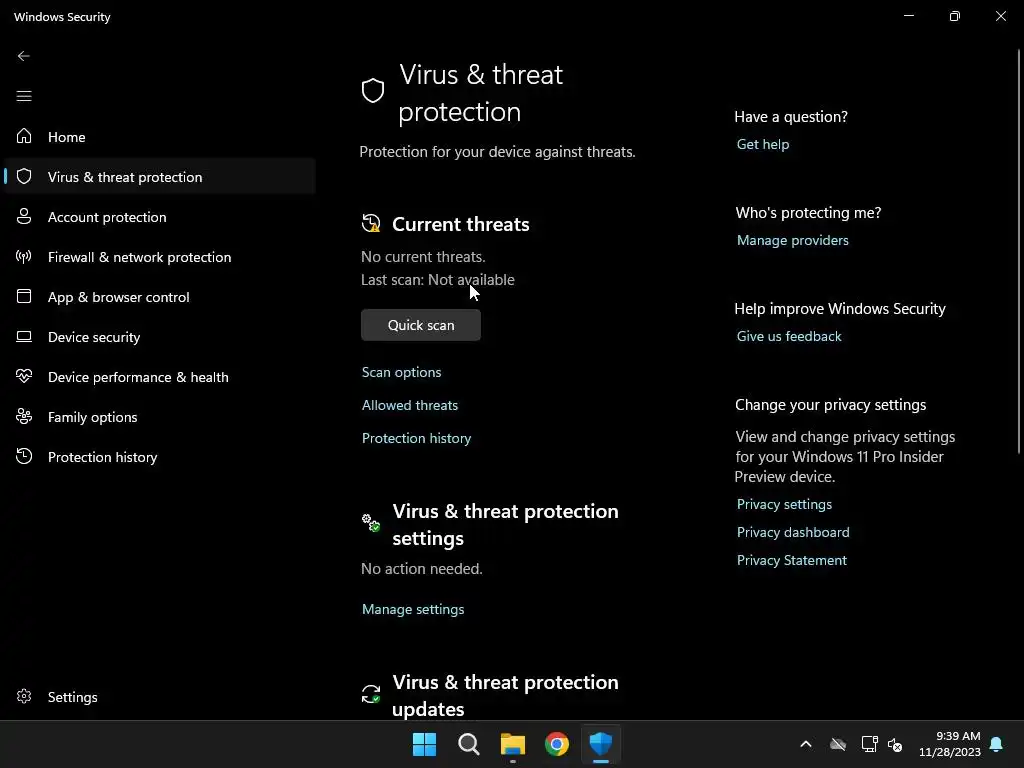Click the Settings gear icon
Screen dimensions: 1024x768
tap(24, 696)
